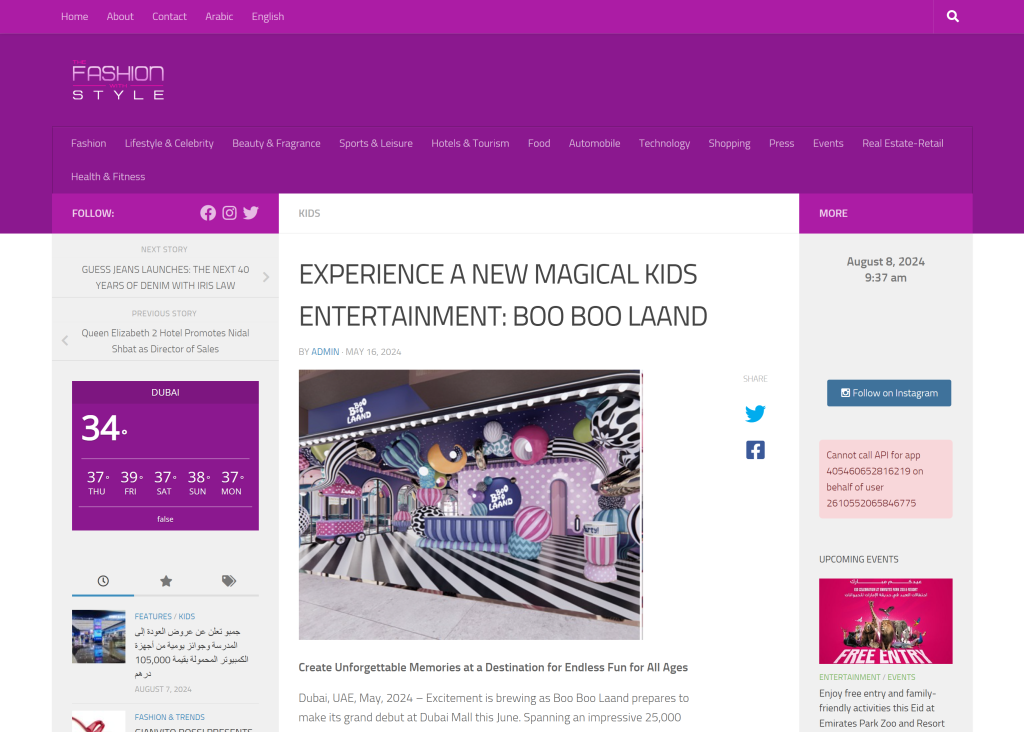The image size is (1024, 732).
Task: Open the search magnifier icon
Action: pos(953,16)
